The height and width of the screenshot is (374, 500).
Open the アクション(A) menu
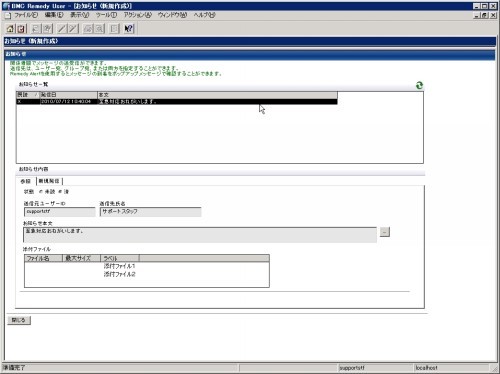[x=137, y=15]
